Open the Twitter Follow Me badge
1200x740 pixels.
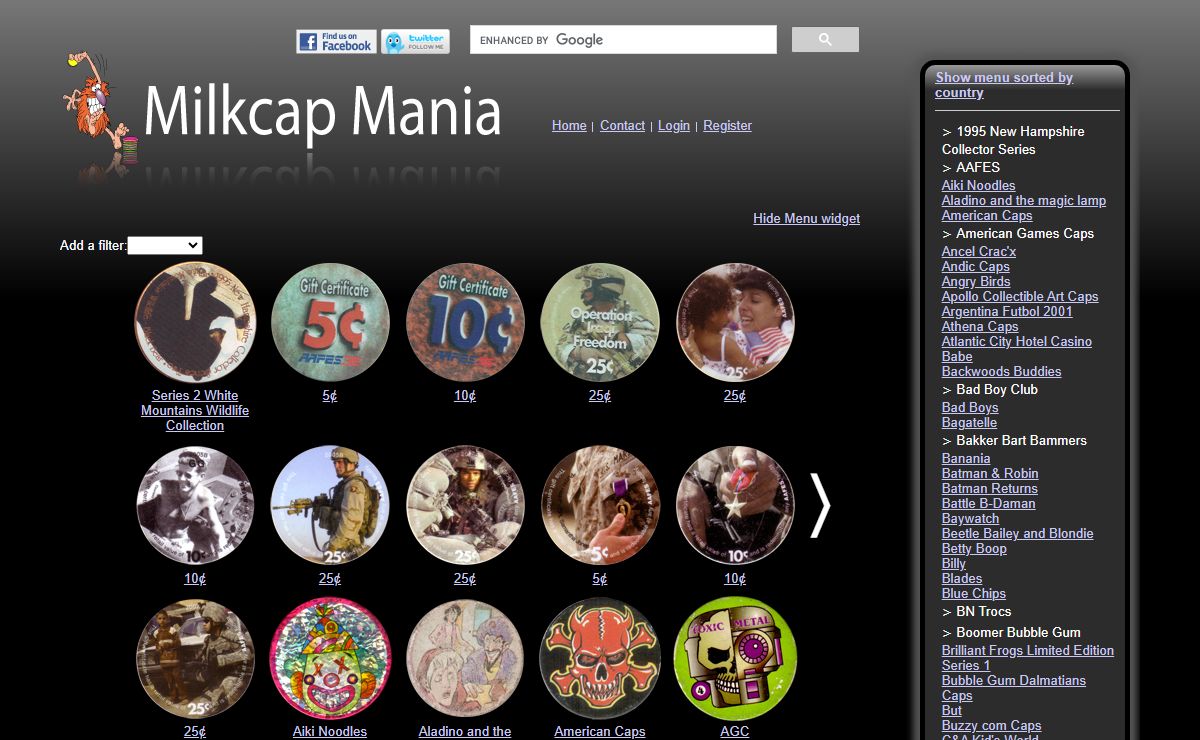click(x=415, y=42)
